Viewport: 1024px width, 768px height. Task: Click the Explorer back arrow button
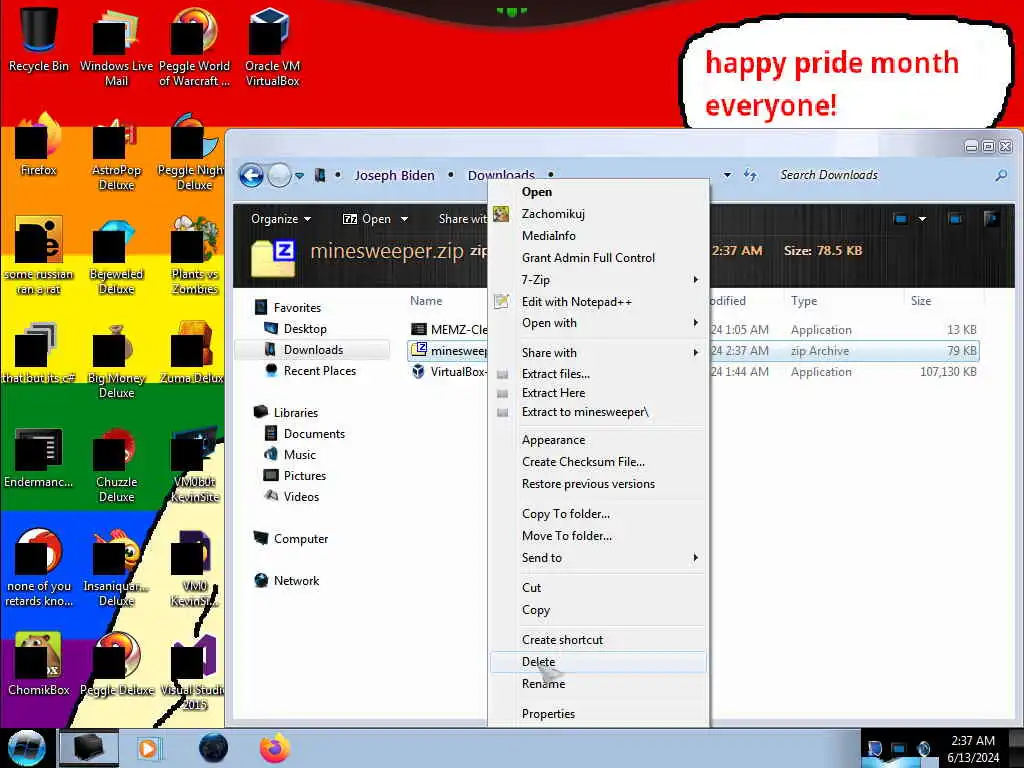(x=251, y=175)
